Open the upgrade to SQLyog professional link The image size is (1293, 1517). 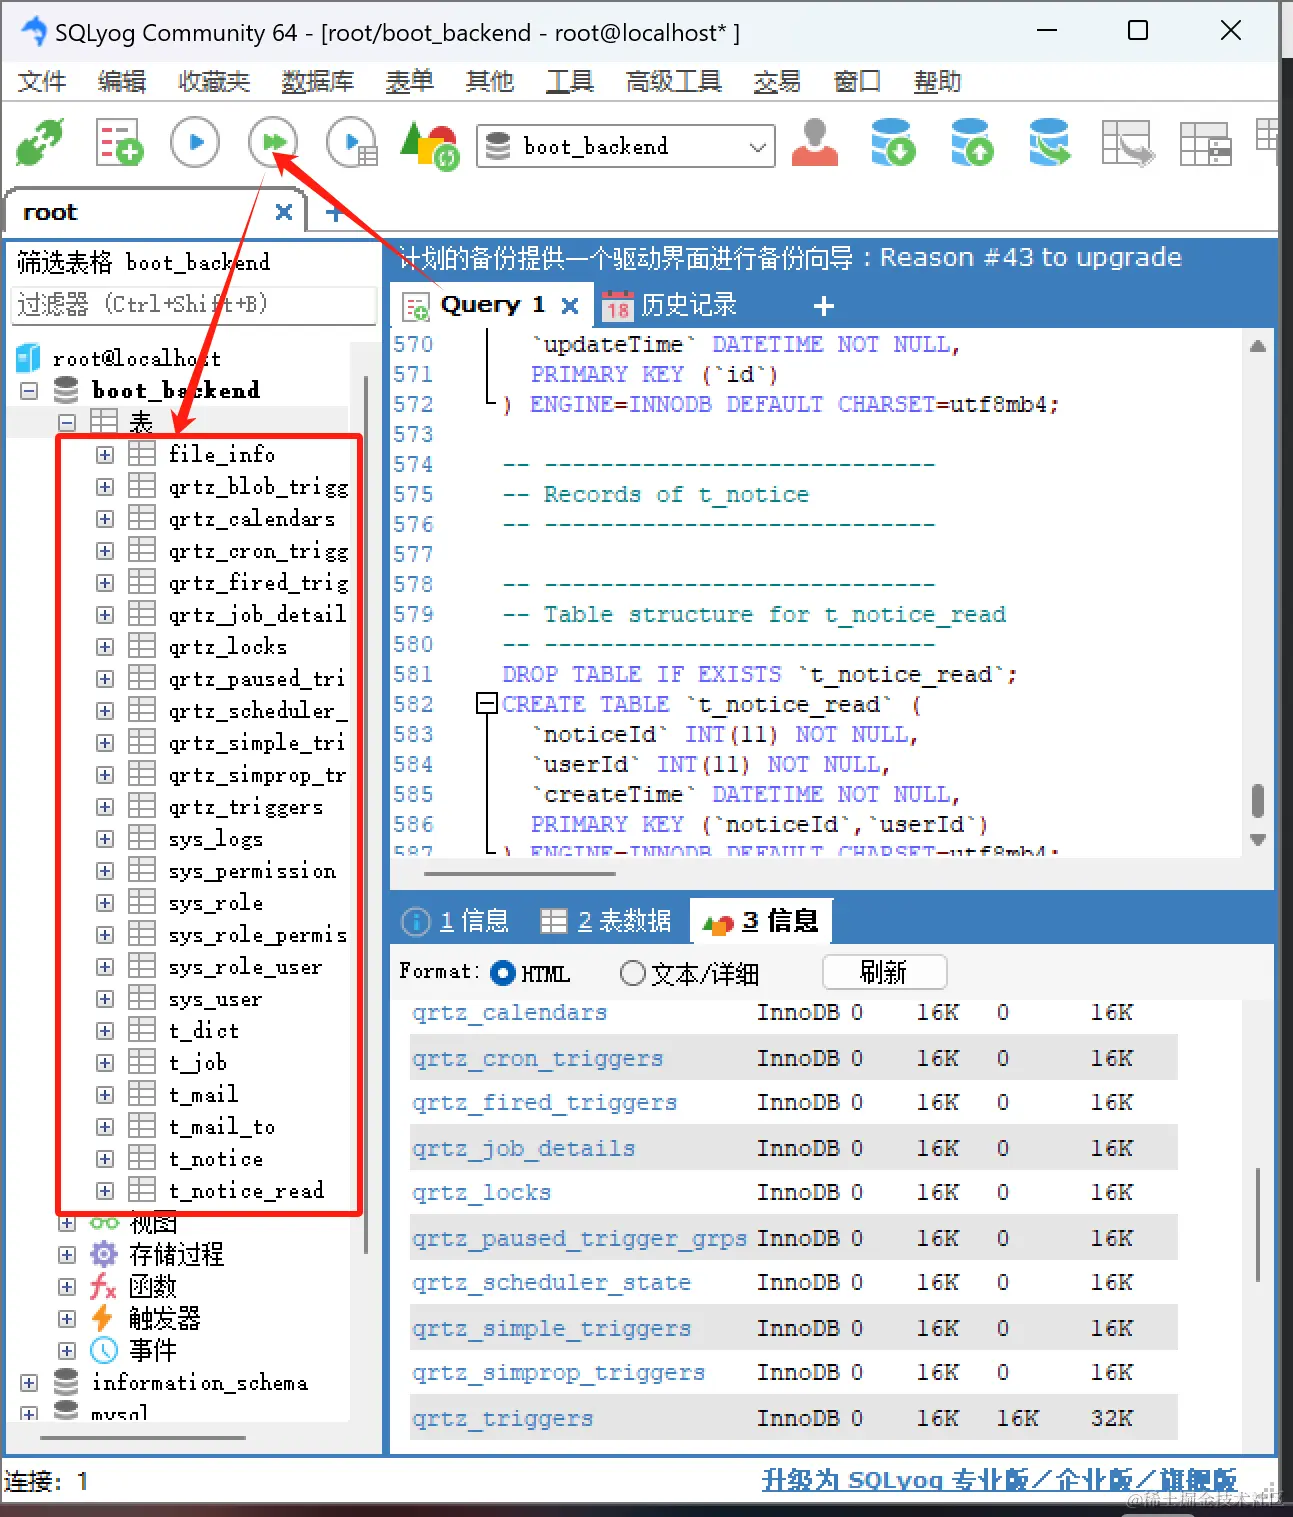[x=999, y=1480]
